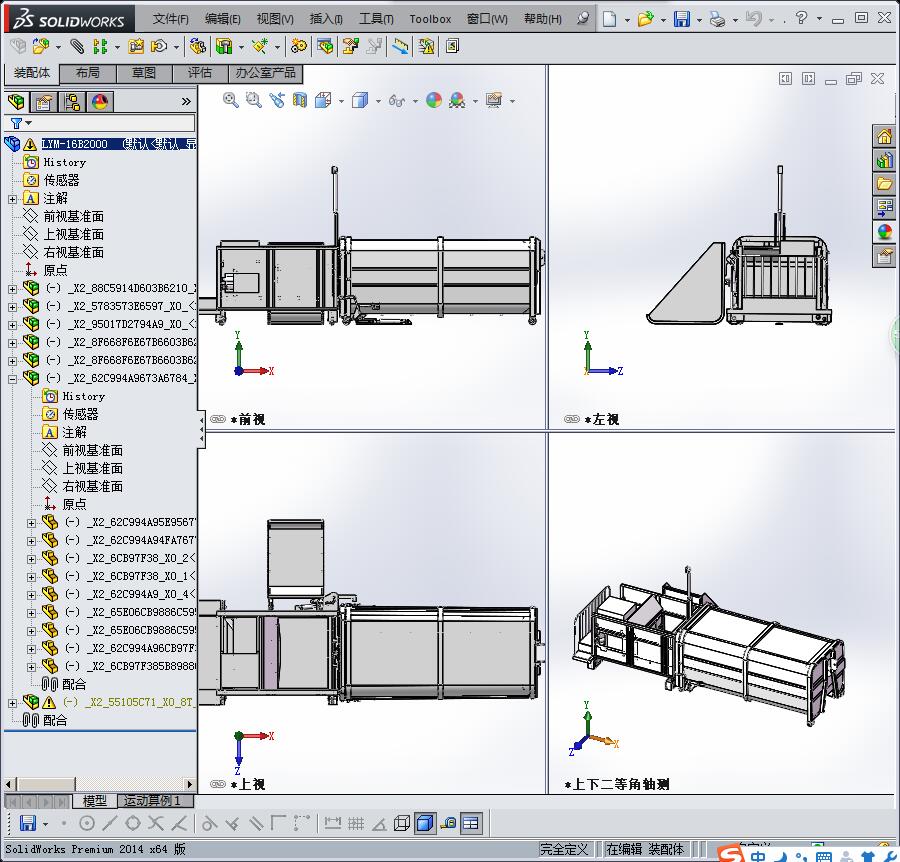Click the Zoom to Fit magnifier icon
Screen dimensions: 900x862
pos(231,100)
